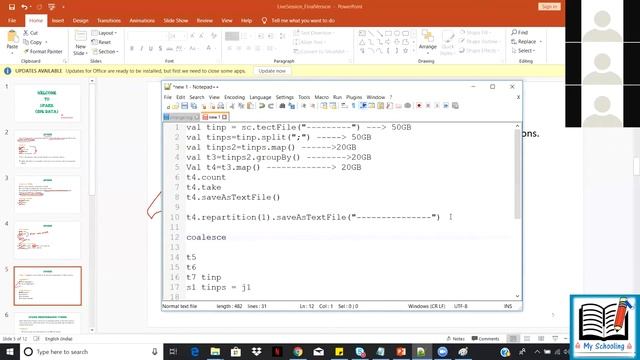
Task: Open Zoom from the taskbar
Action: click(442, 351)
